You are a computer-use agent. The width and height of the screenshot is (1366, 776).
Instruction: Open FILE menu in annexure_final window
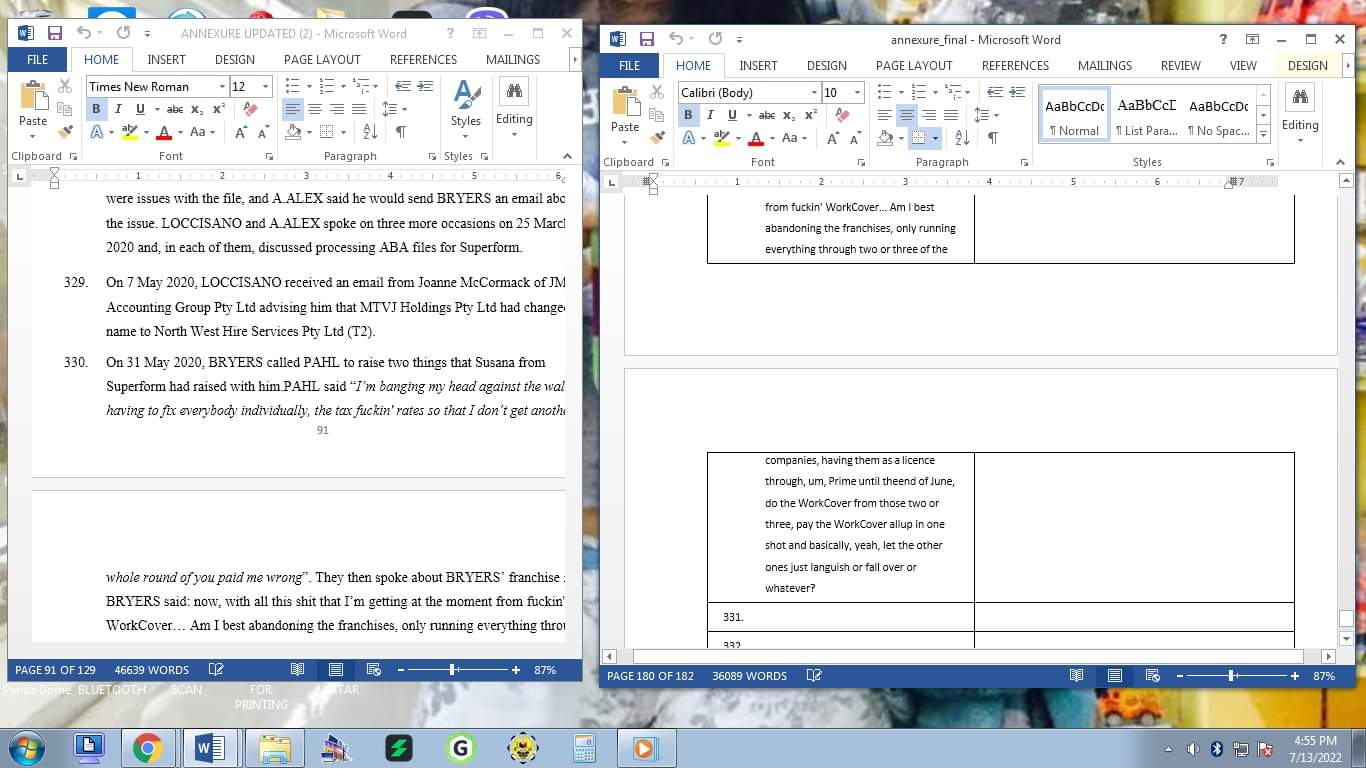629,66
